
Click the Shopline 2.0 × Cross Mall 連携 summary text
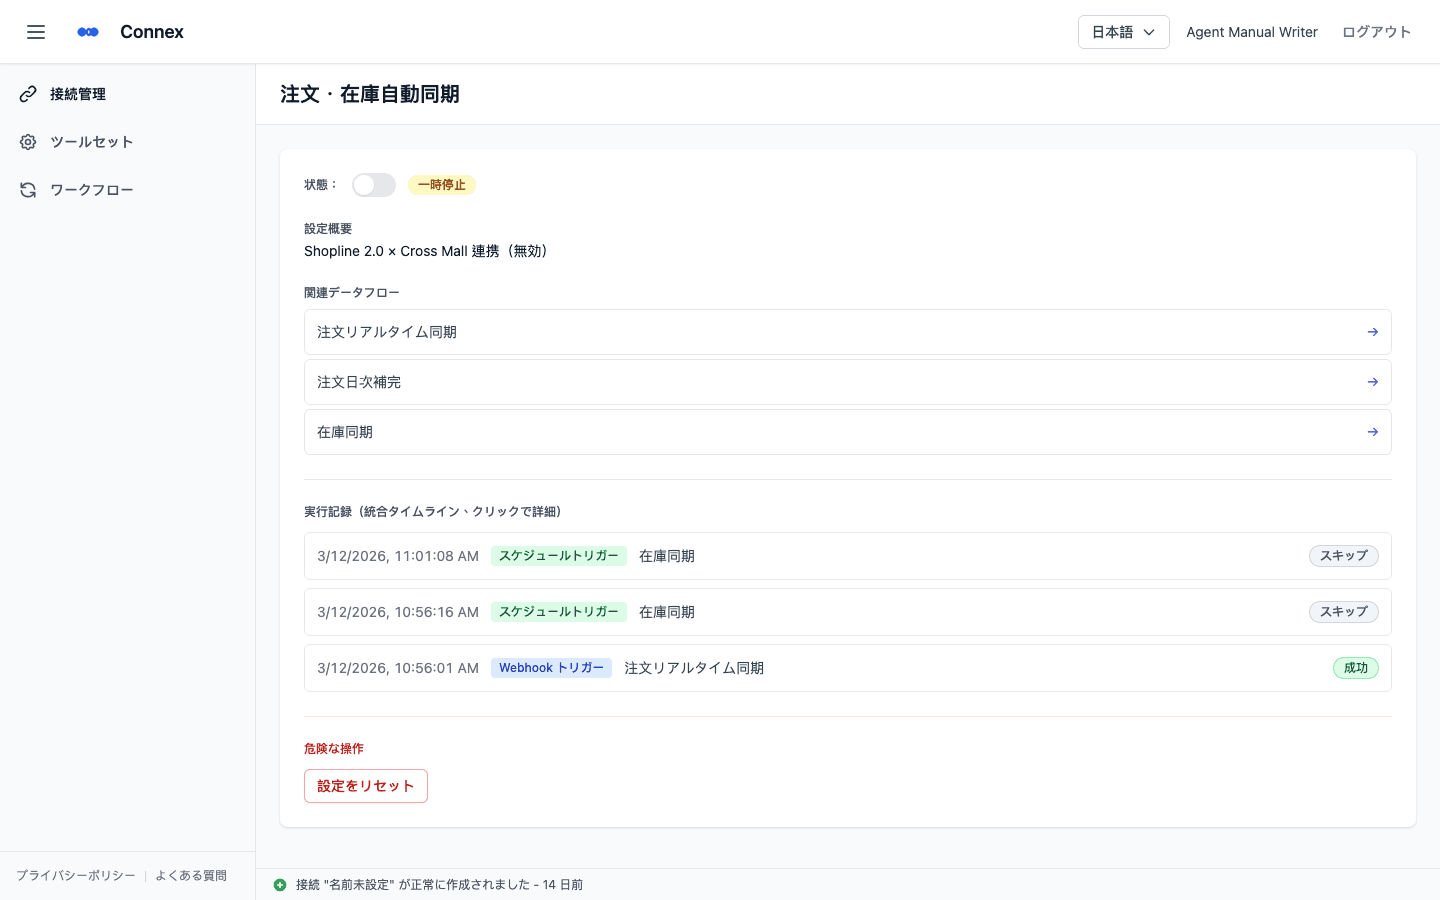[426, 251]
